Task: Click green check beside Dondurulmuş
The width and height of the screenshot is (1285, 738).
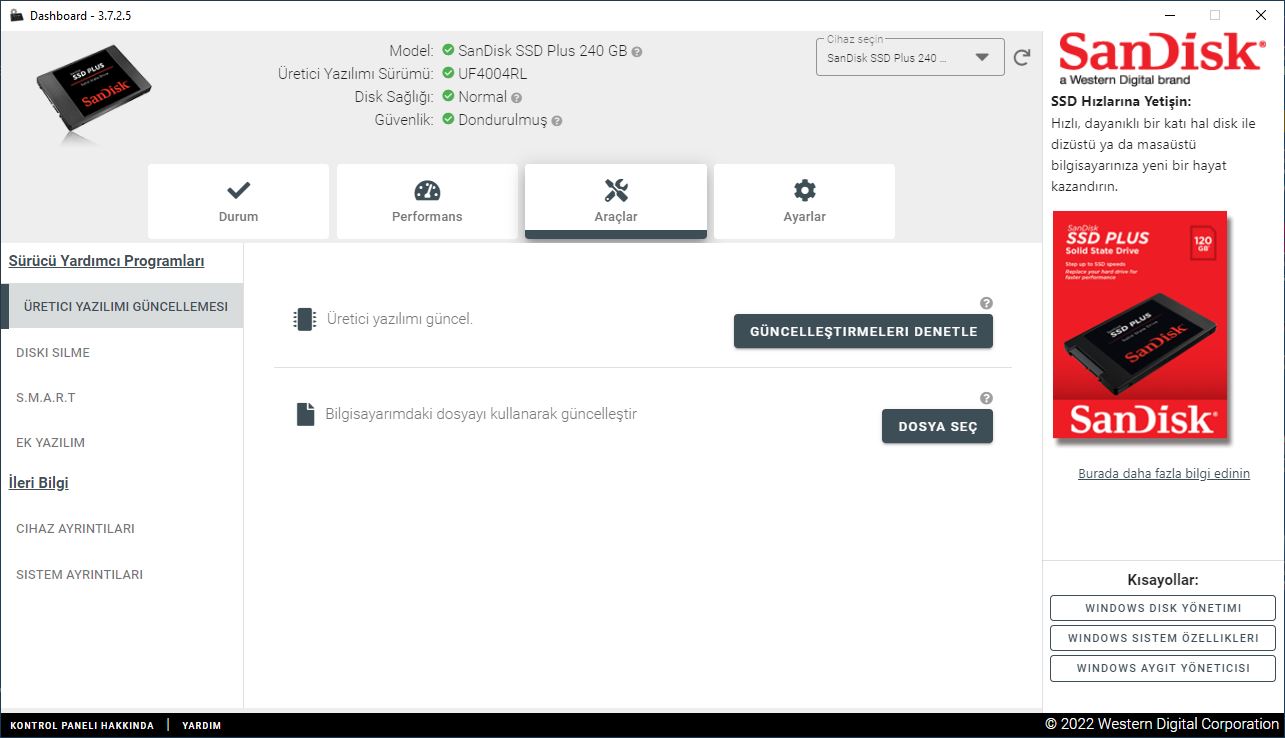Action: 448,120
